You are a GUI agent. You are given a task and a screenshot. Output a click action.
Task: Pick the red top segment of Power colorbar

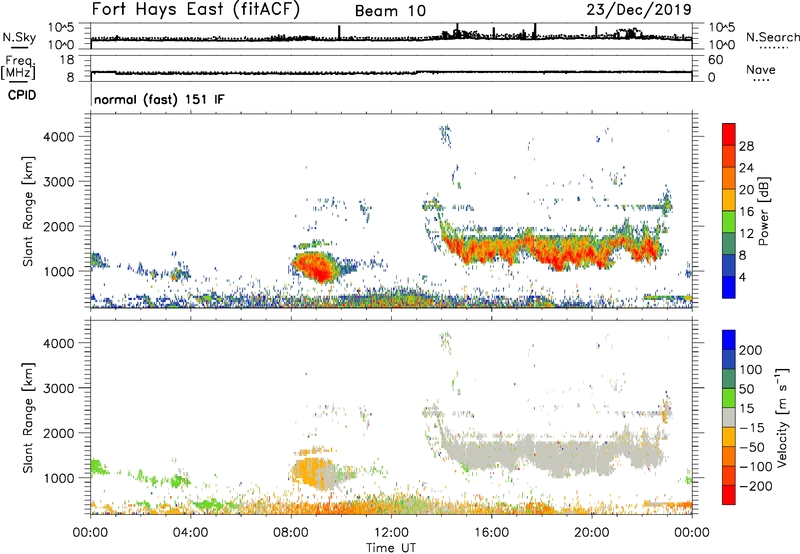729,134
